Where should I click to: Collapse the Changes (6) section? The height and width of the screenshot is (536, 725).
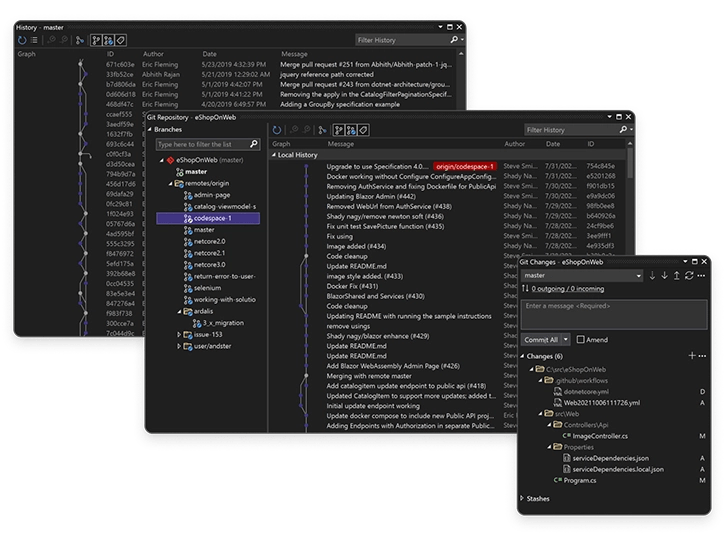[522, 356]
